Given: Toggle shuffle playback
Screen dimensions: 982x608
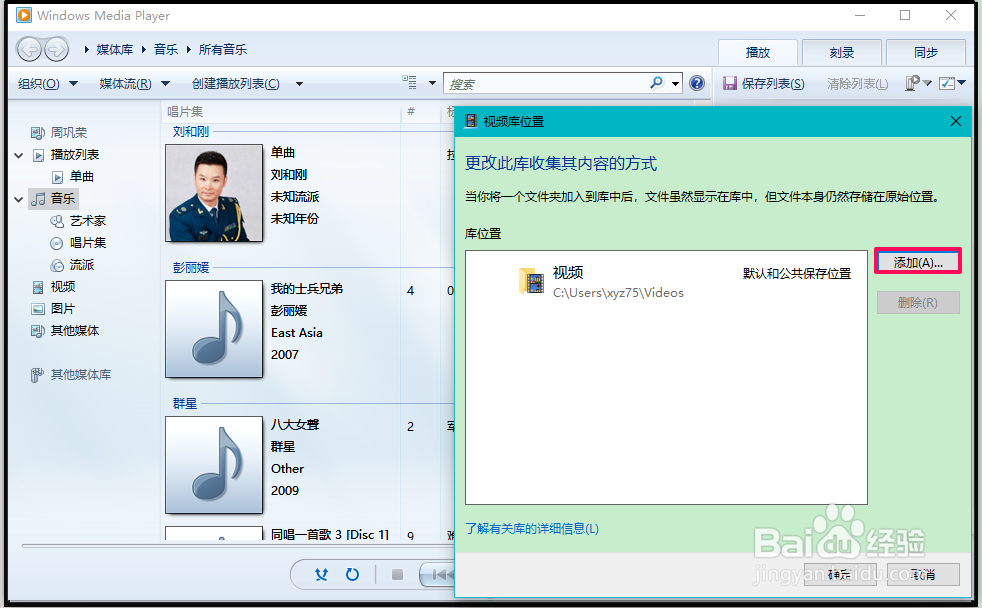Looking at the screenshot, I should coord(321,574).
